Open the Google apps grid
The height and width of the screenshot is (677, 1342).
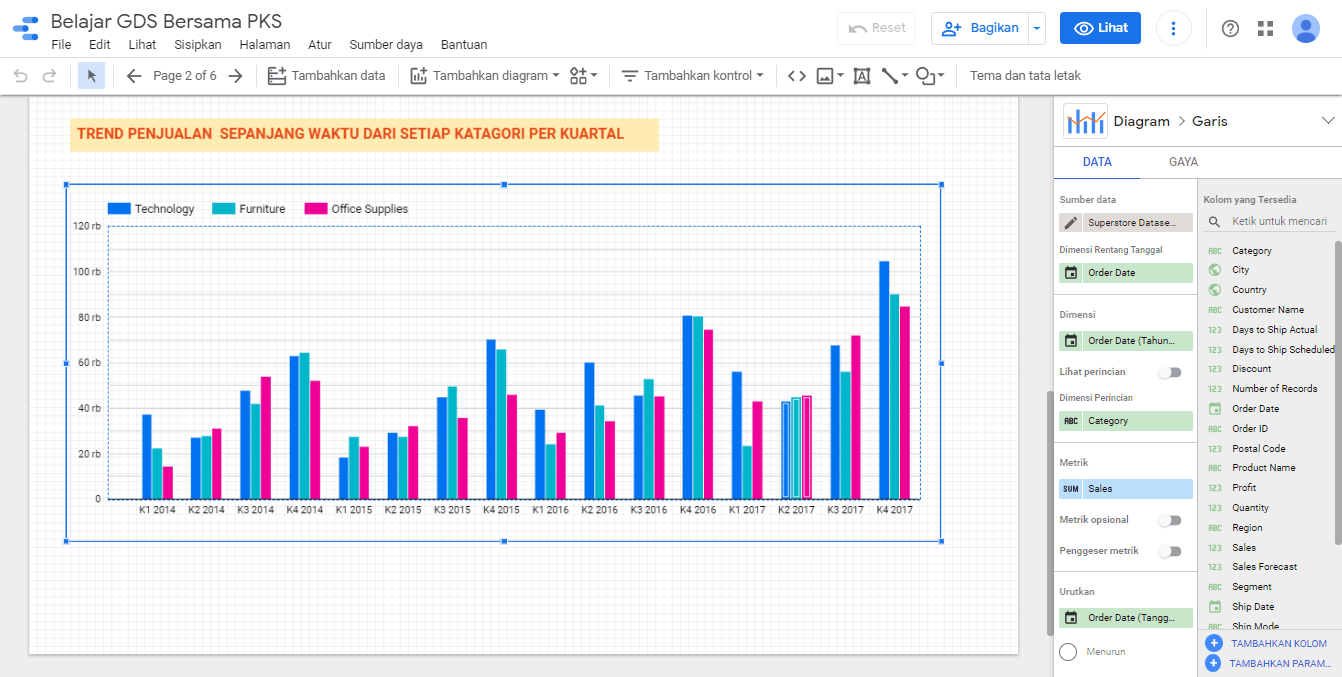pyautogui.click(x=1266, y=28)
